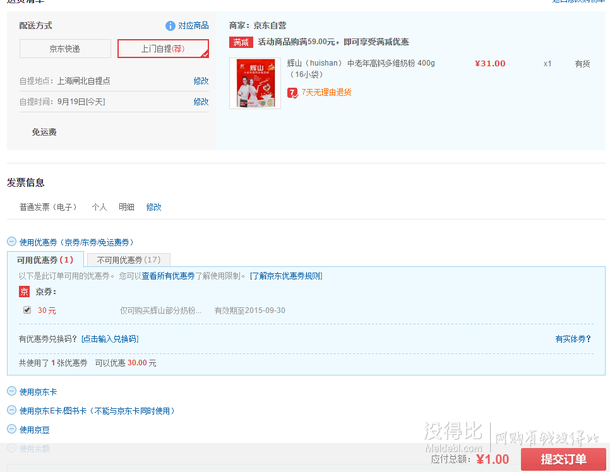Click 上海闸北自提点 pickup location text

point(84,81)
